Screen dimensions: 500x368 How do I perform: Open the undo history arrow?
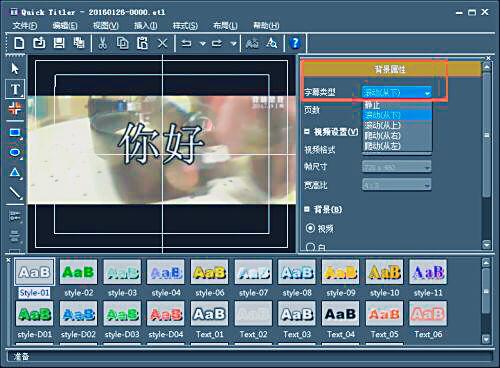pyautogui.click(x=202, y=44)
